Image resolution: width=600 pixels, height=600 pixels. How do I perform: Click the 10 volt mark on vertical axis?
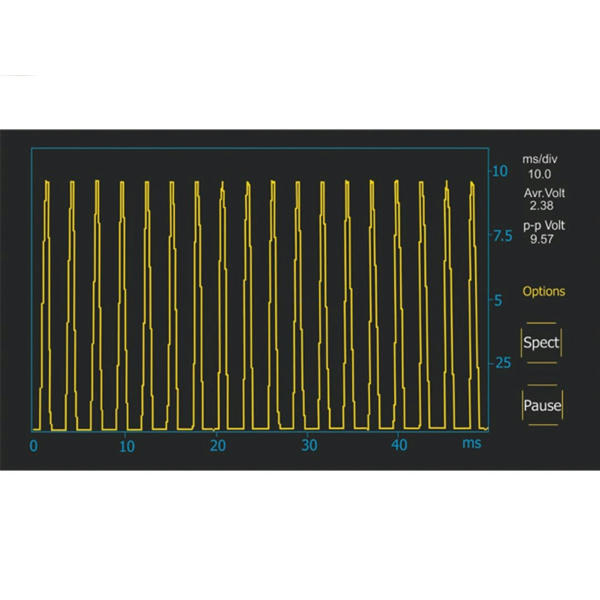point(499,171)
